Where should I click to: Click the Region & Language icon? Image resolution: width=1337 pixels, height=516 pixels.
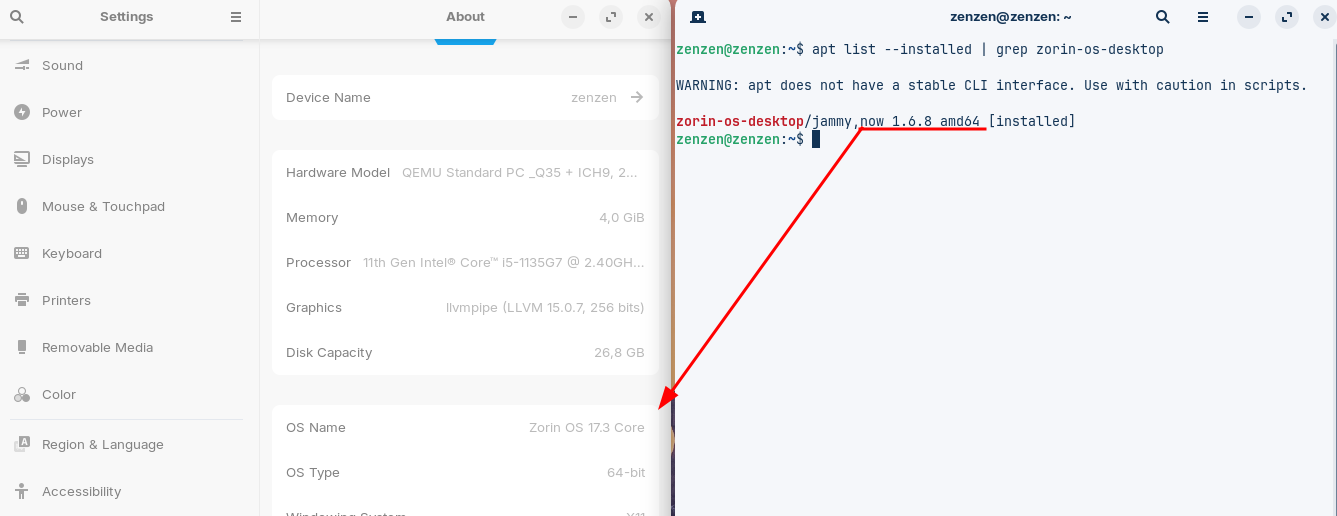[x=22, y=444]
